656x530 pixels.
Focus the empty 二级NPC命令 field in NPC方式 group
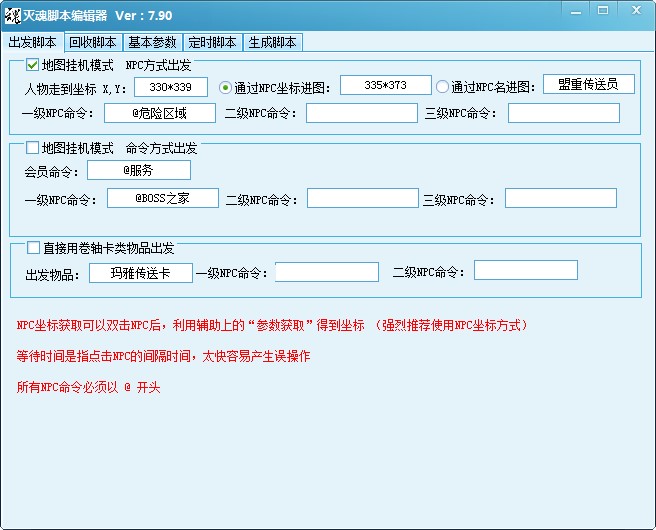[362, 113]
